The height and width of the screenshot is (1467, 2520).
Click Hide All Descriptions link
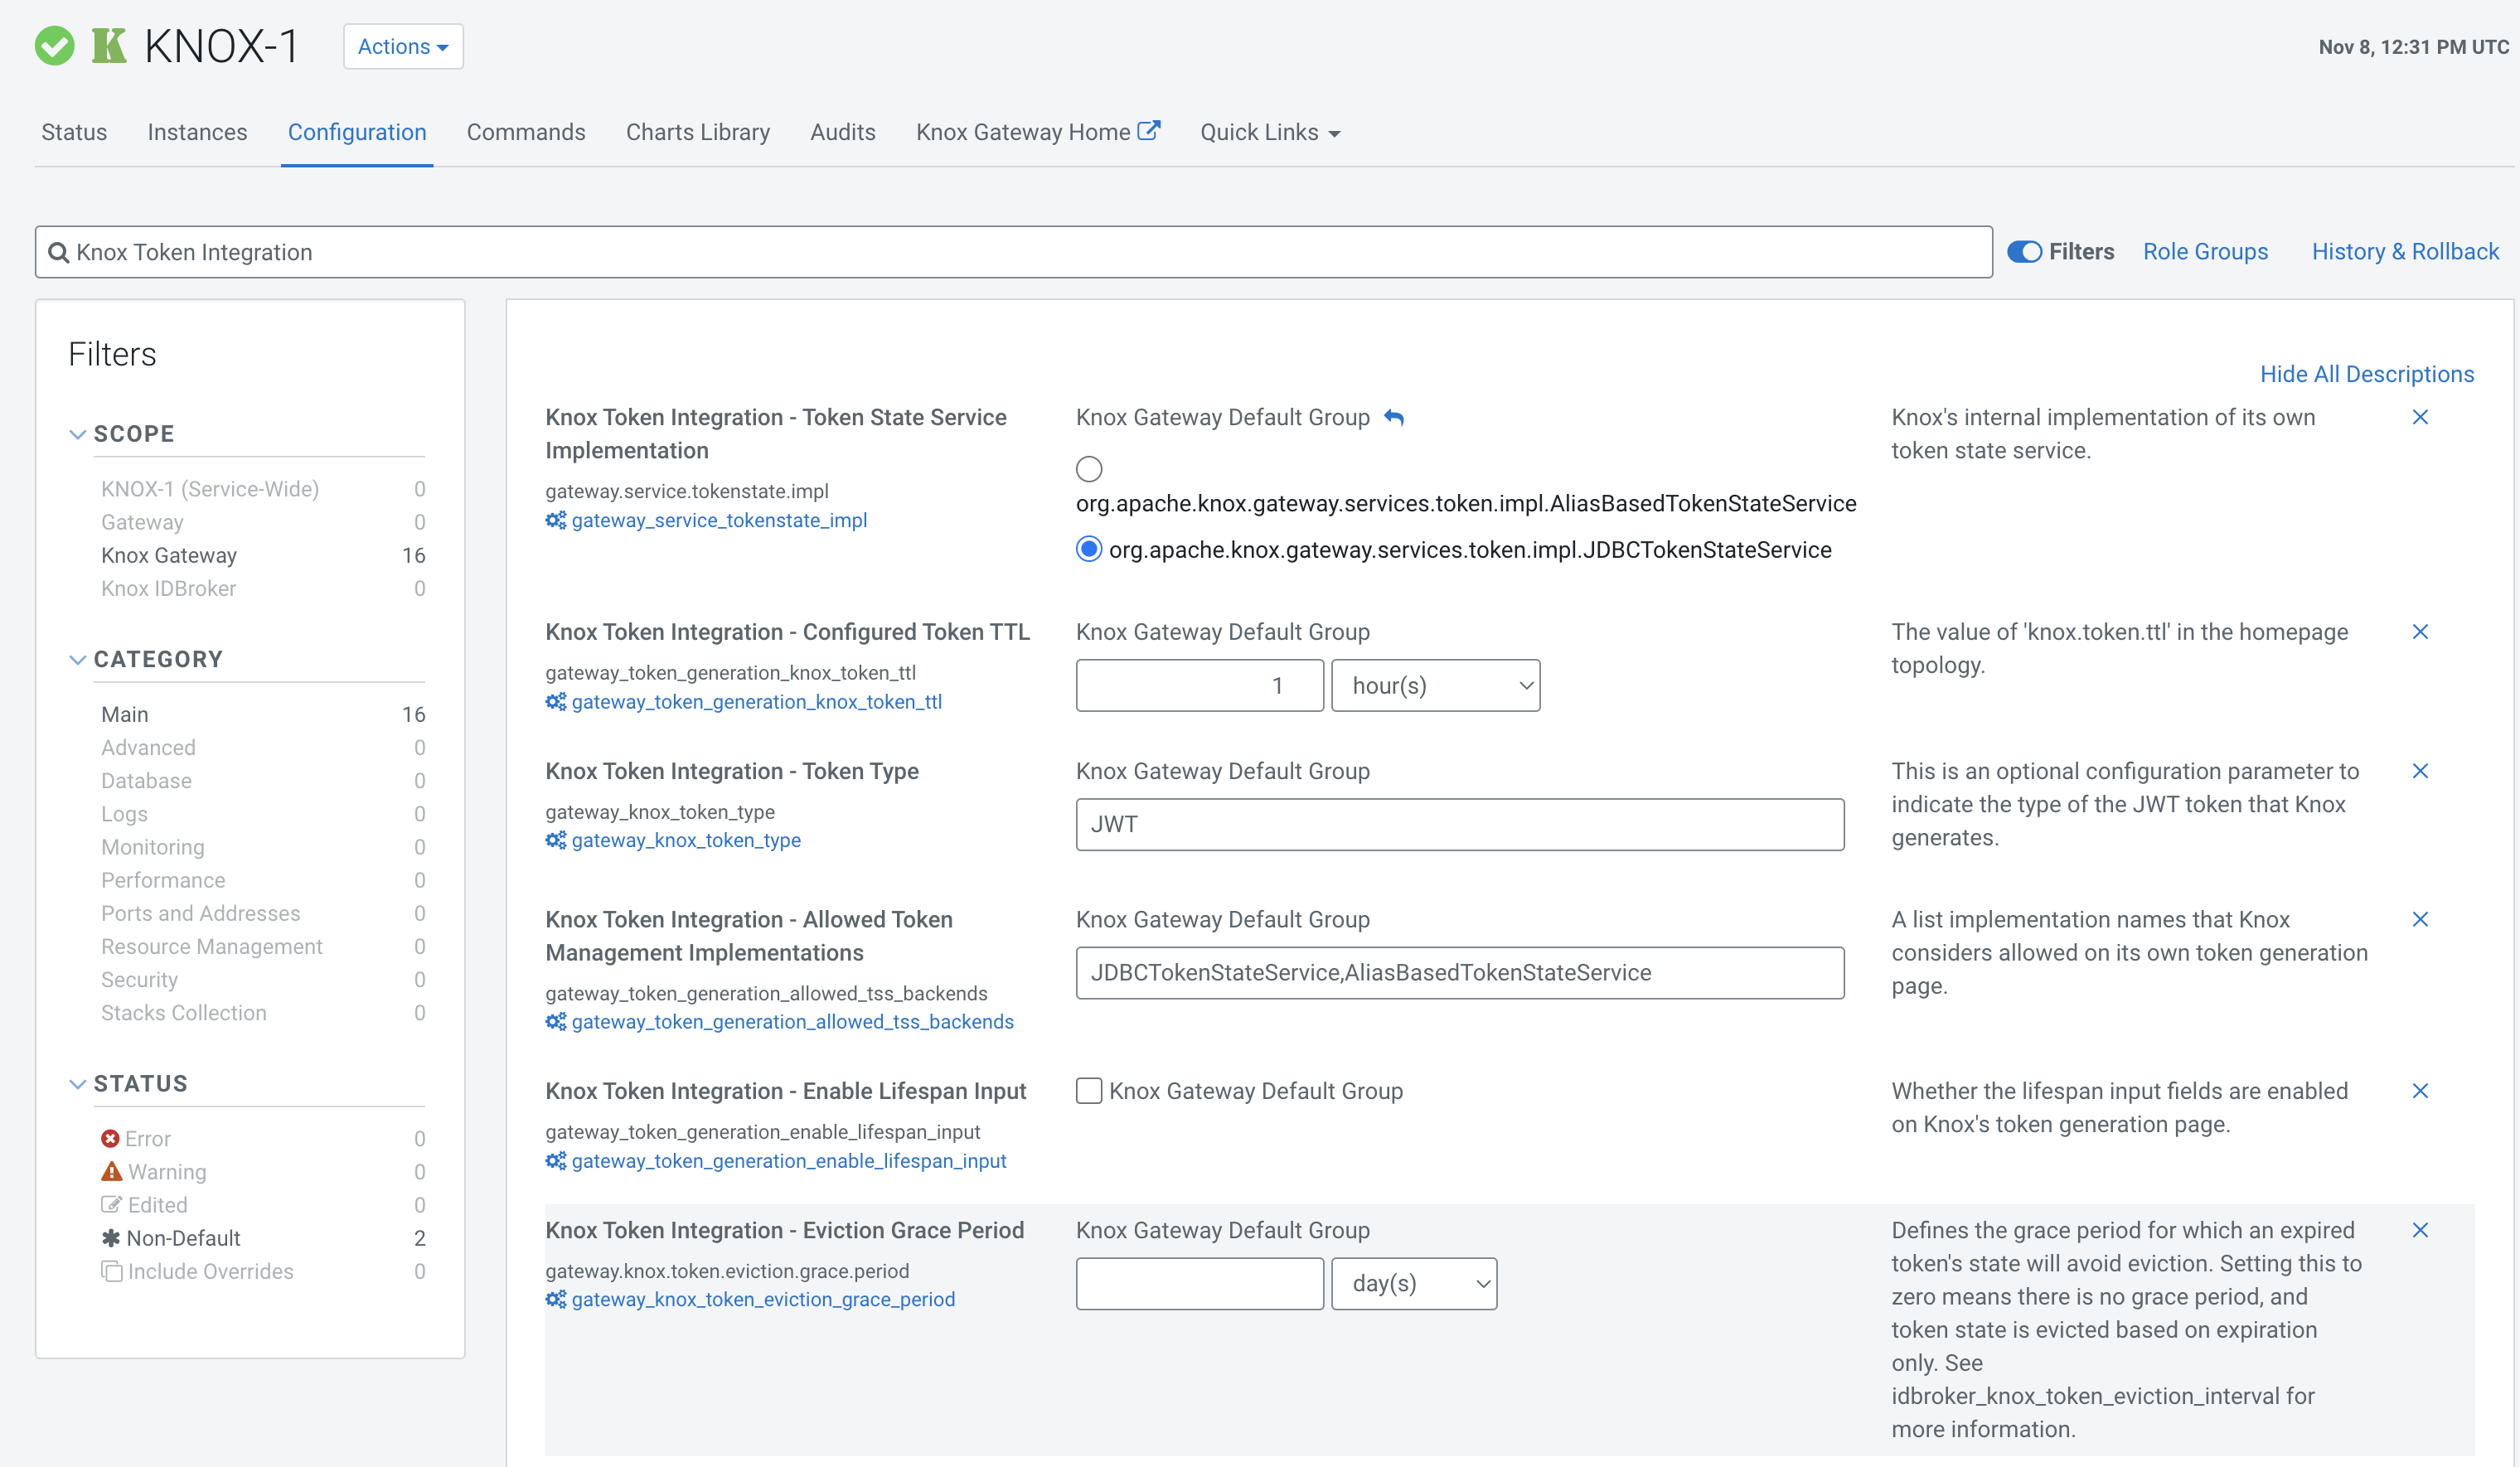click(x=2366, y=374)
